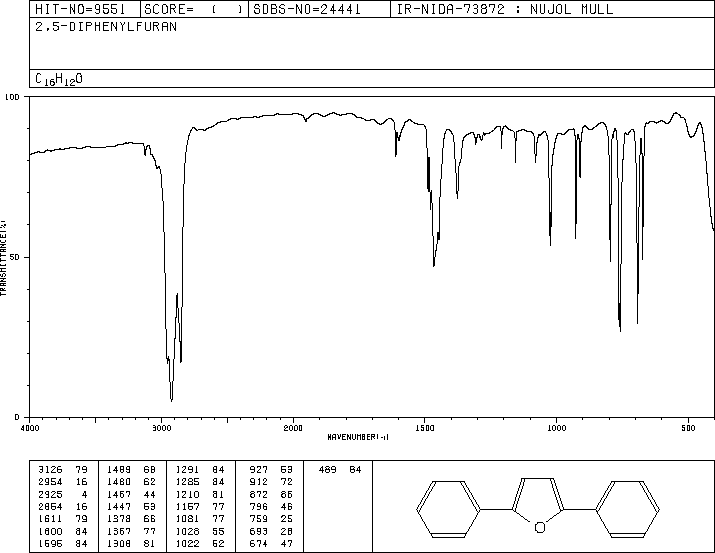Click the 1210 peak entry in table
715x553 pixels.
(200, 494)
